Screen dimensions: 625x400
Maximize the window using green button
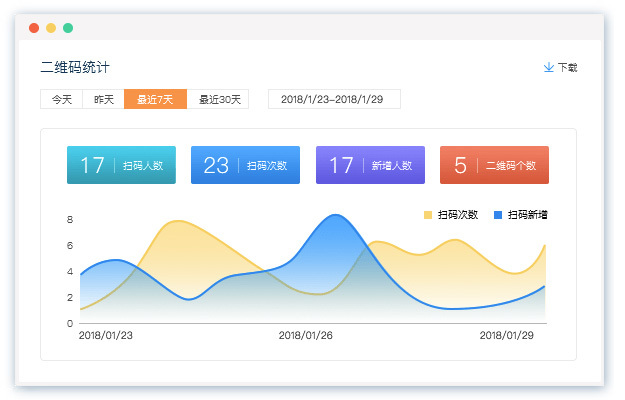click(x=68, y=28)
